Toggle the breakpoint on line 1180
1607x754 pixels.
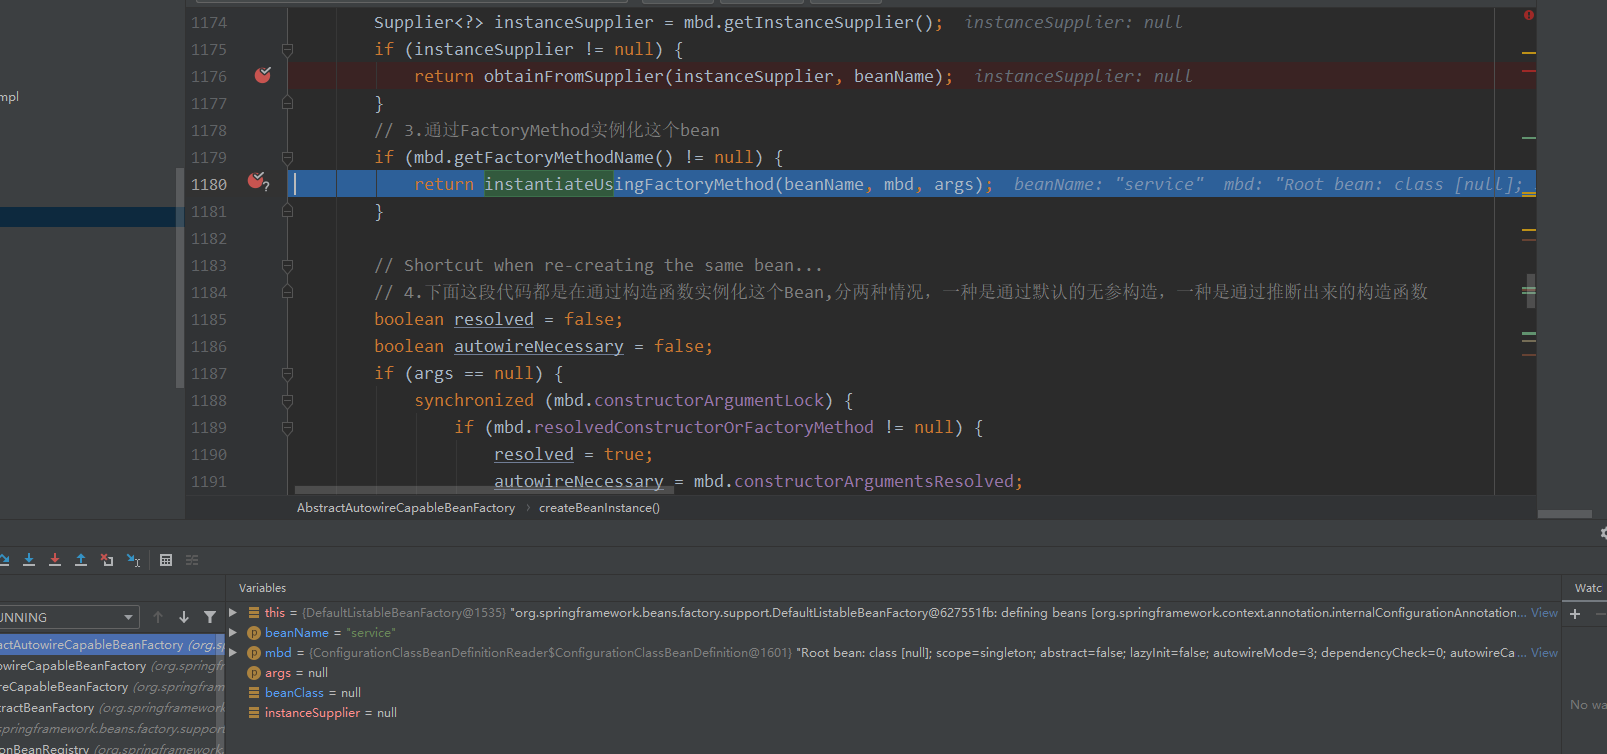coord(257,181)
